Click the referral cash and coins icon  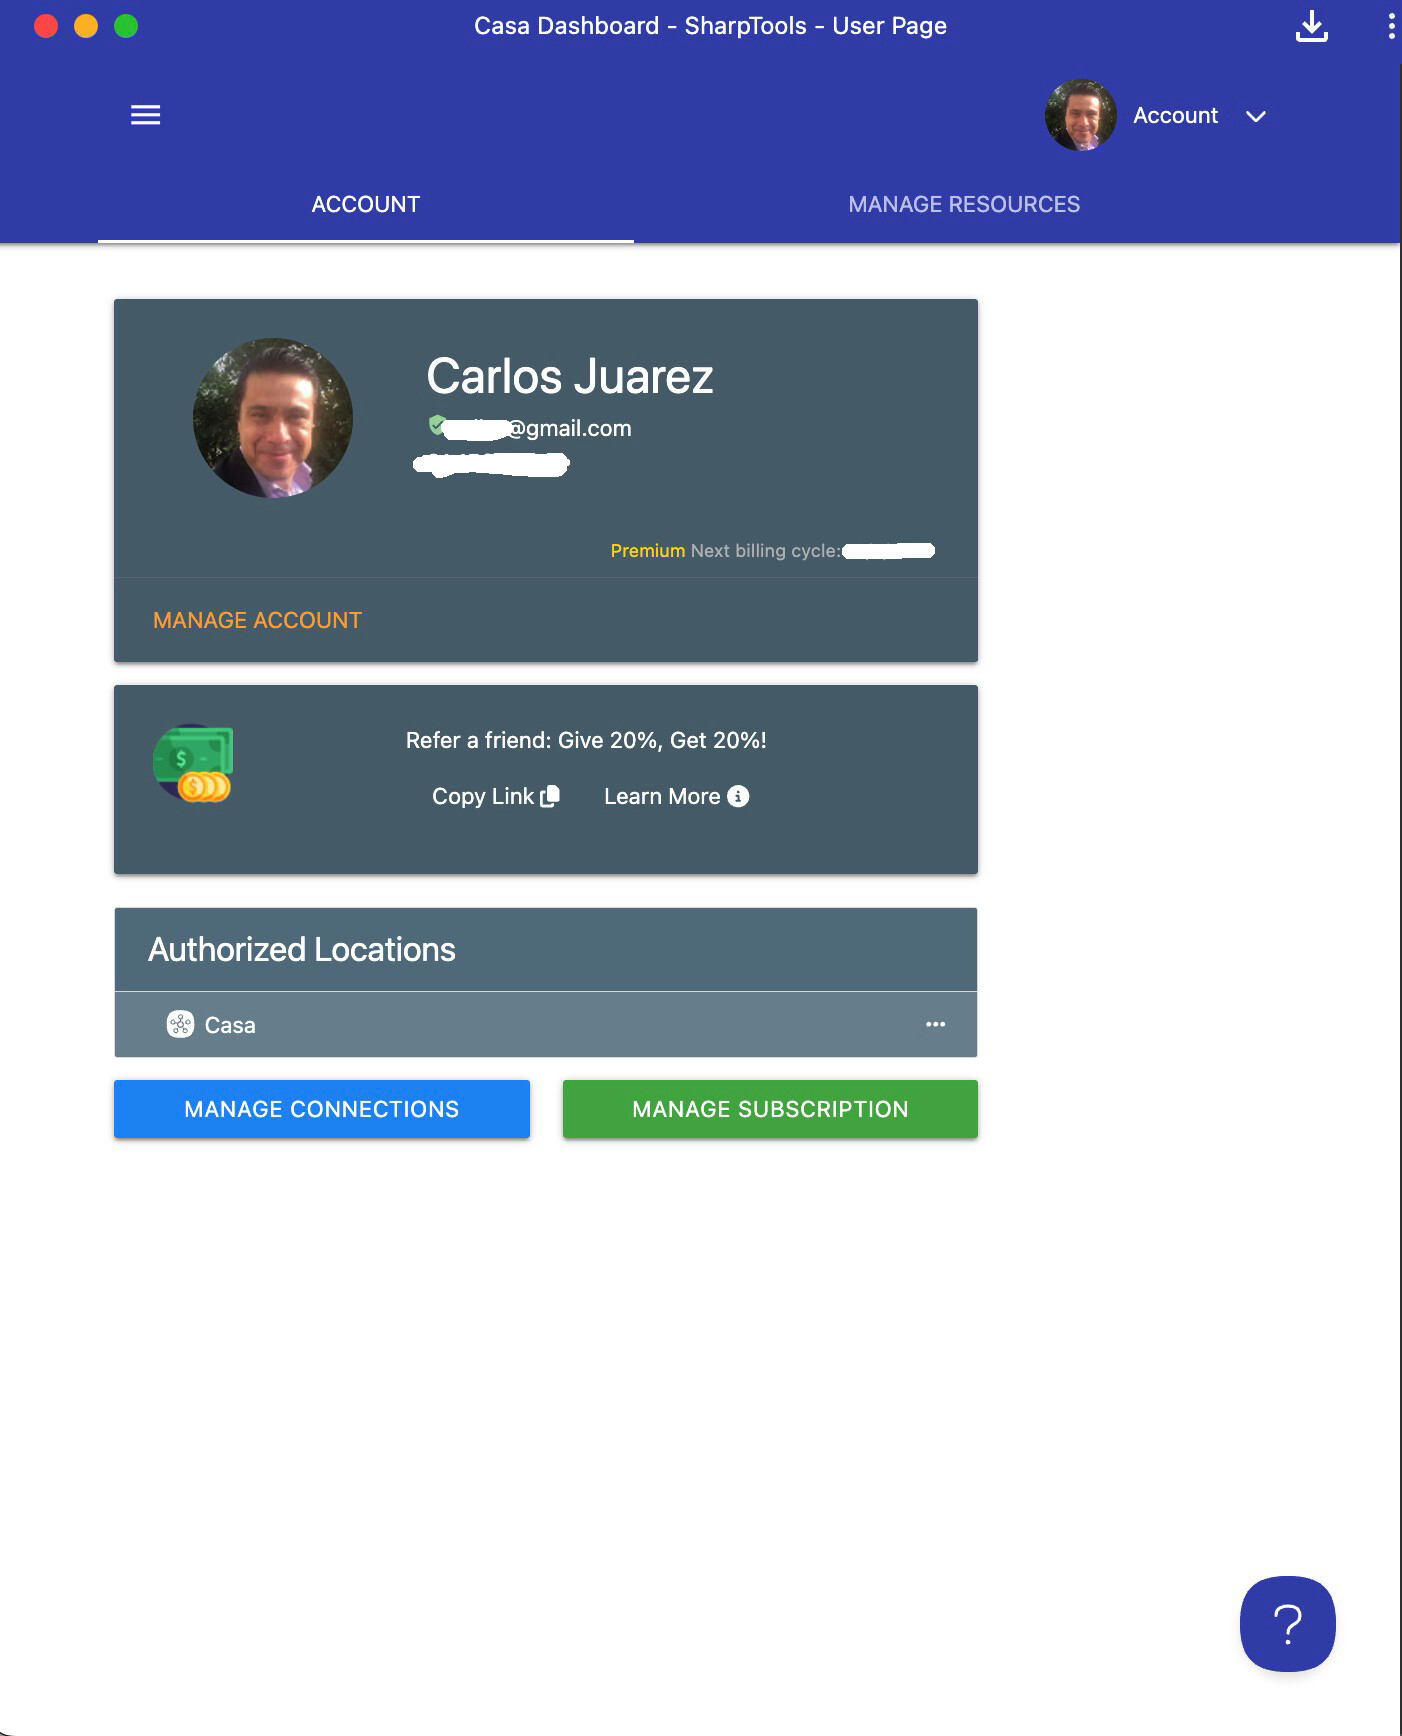(194, 763)
